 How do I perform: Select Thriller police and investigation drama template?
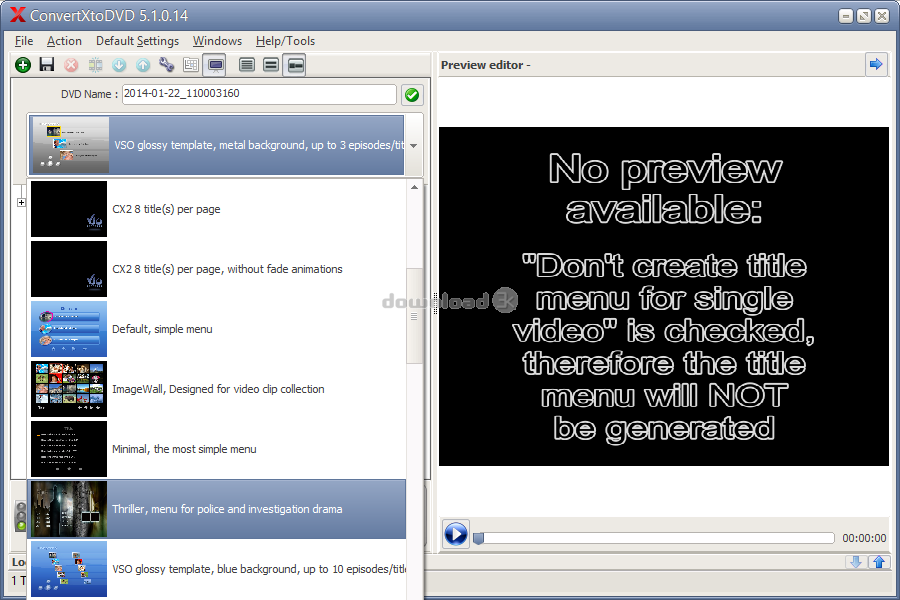pyautogui.click(x=218, y=509)
